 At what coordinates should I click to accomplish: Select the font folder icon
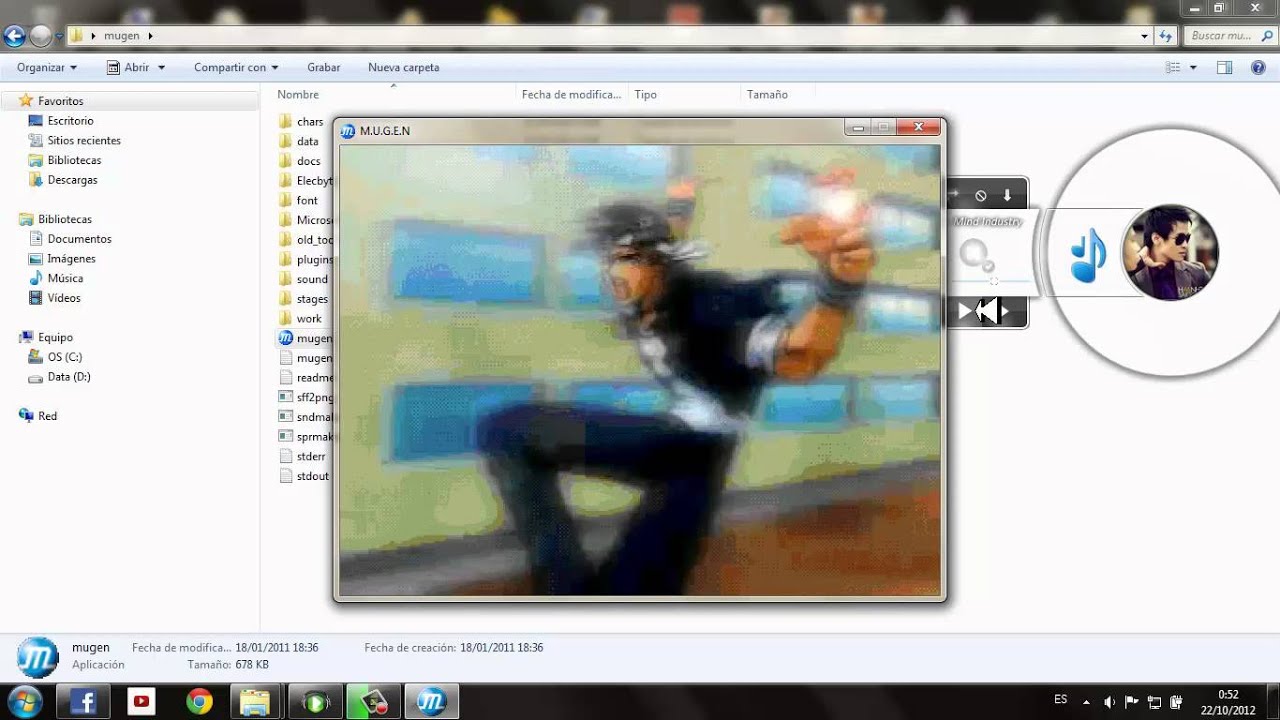285,200
